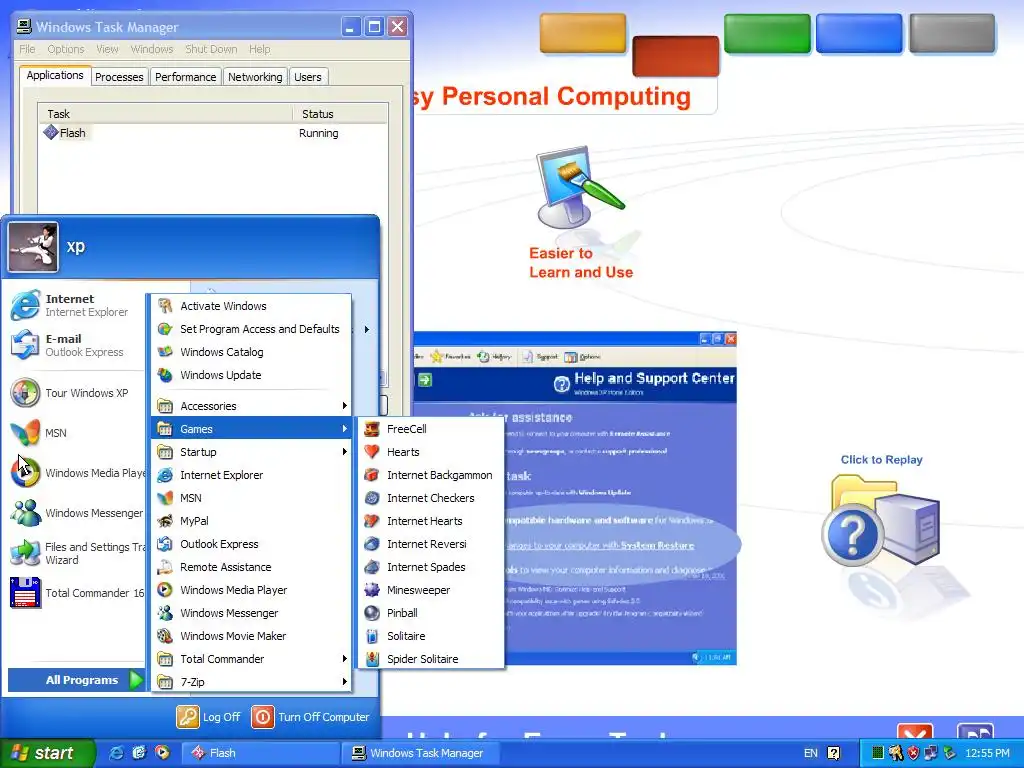Click the Start button
Image resolution: width=1024 pixels, height=768 pixels.
47,753
